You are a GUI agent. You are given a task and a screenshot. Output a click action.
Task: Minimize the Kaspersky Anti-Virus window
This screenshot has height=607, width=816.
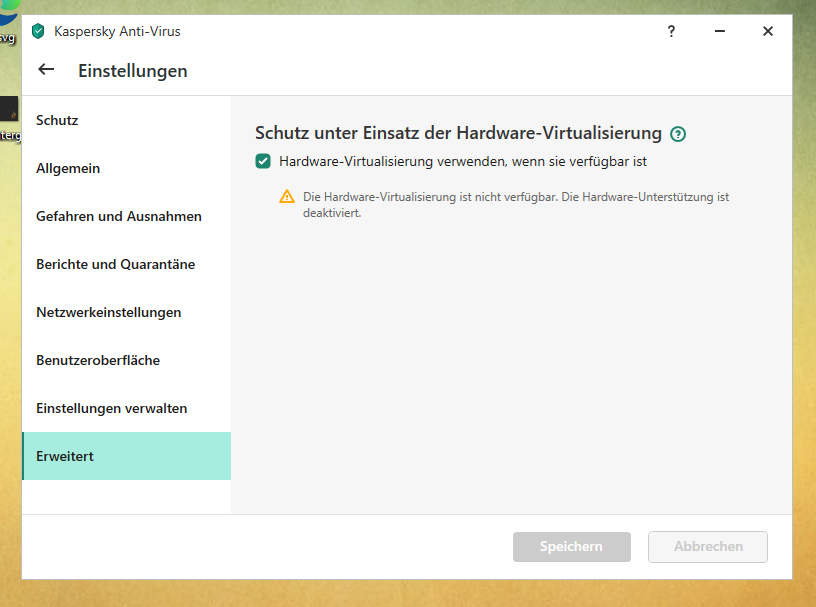720,31
